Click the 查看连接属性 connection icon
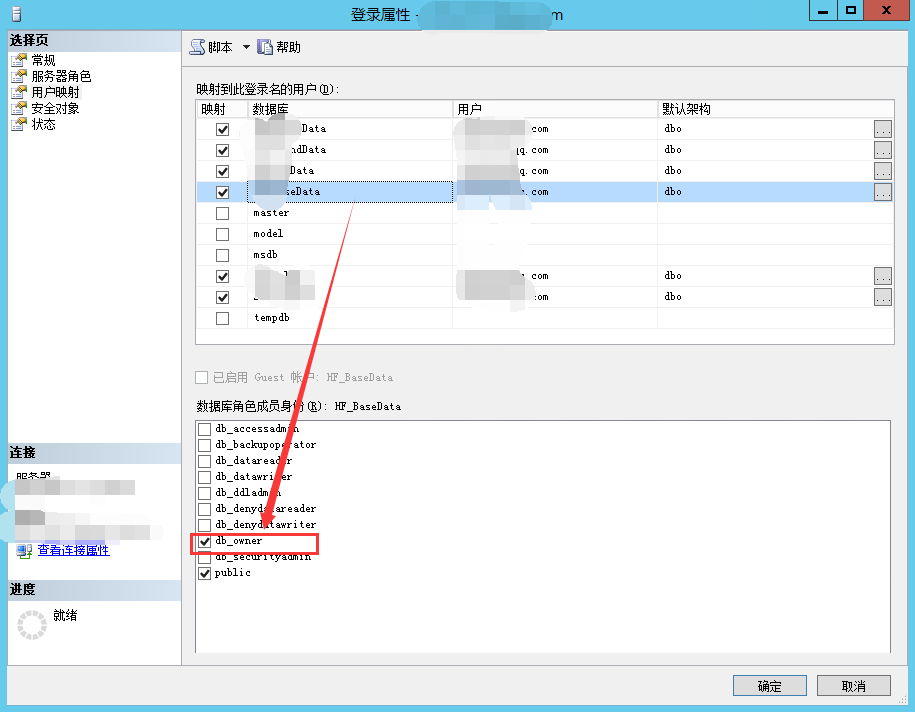 coord(24,551)
